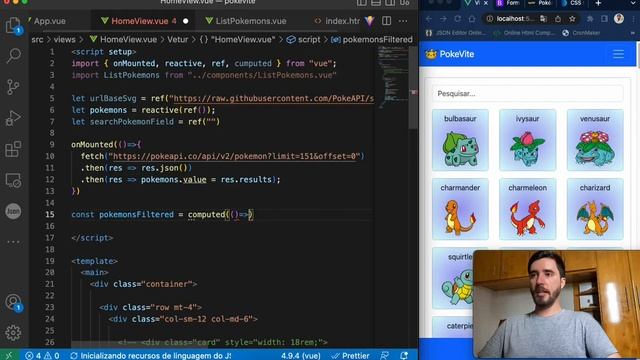The height and width of the screenshot is (360, 640).
Task: Click the Inicializando recursos status message
Action: tap(151, 356)
